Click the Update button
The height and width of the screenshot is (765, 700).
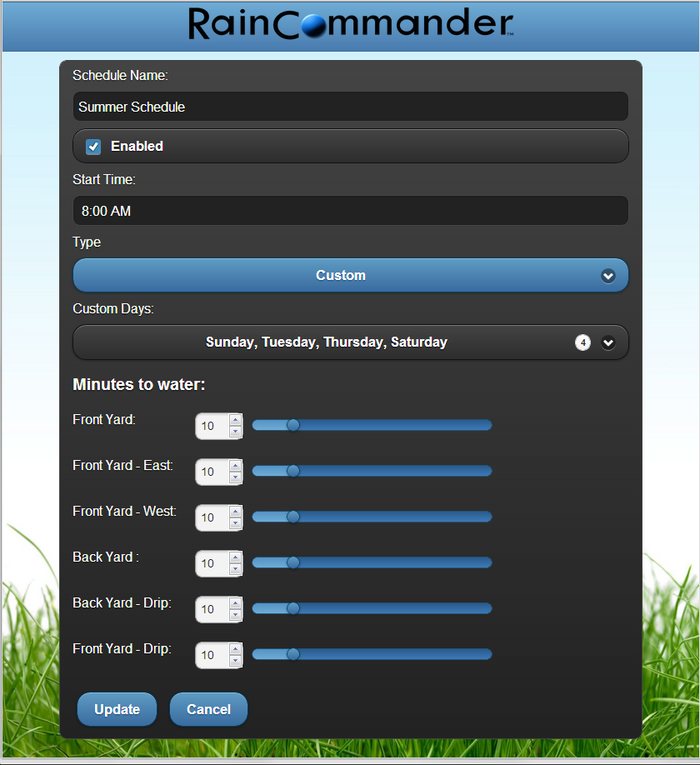click(117, 709)
